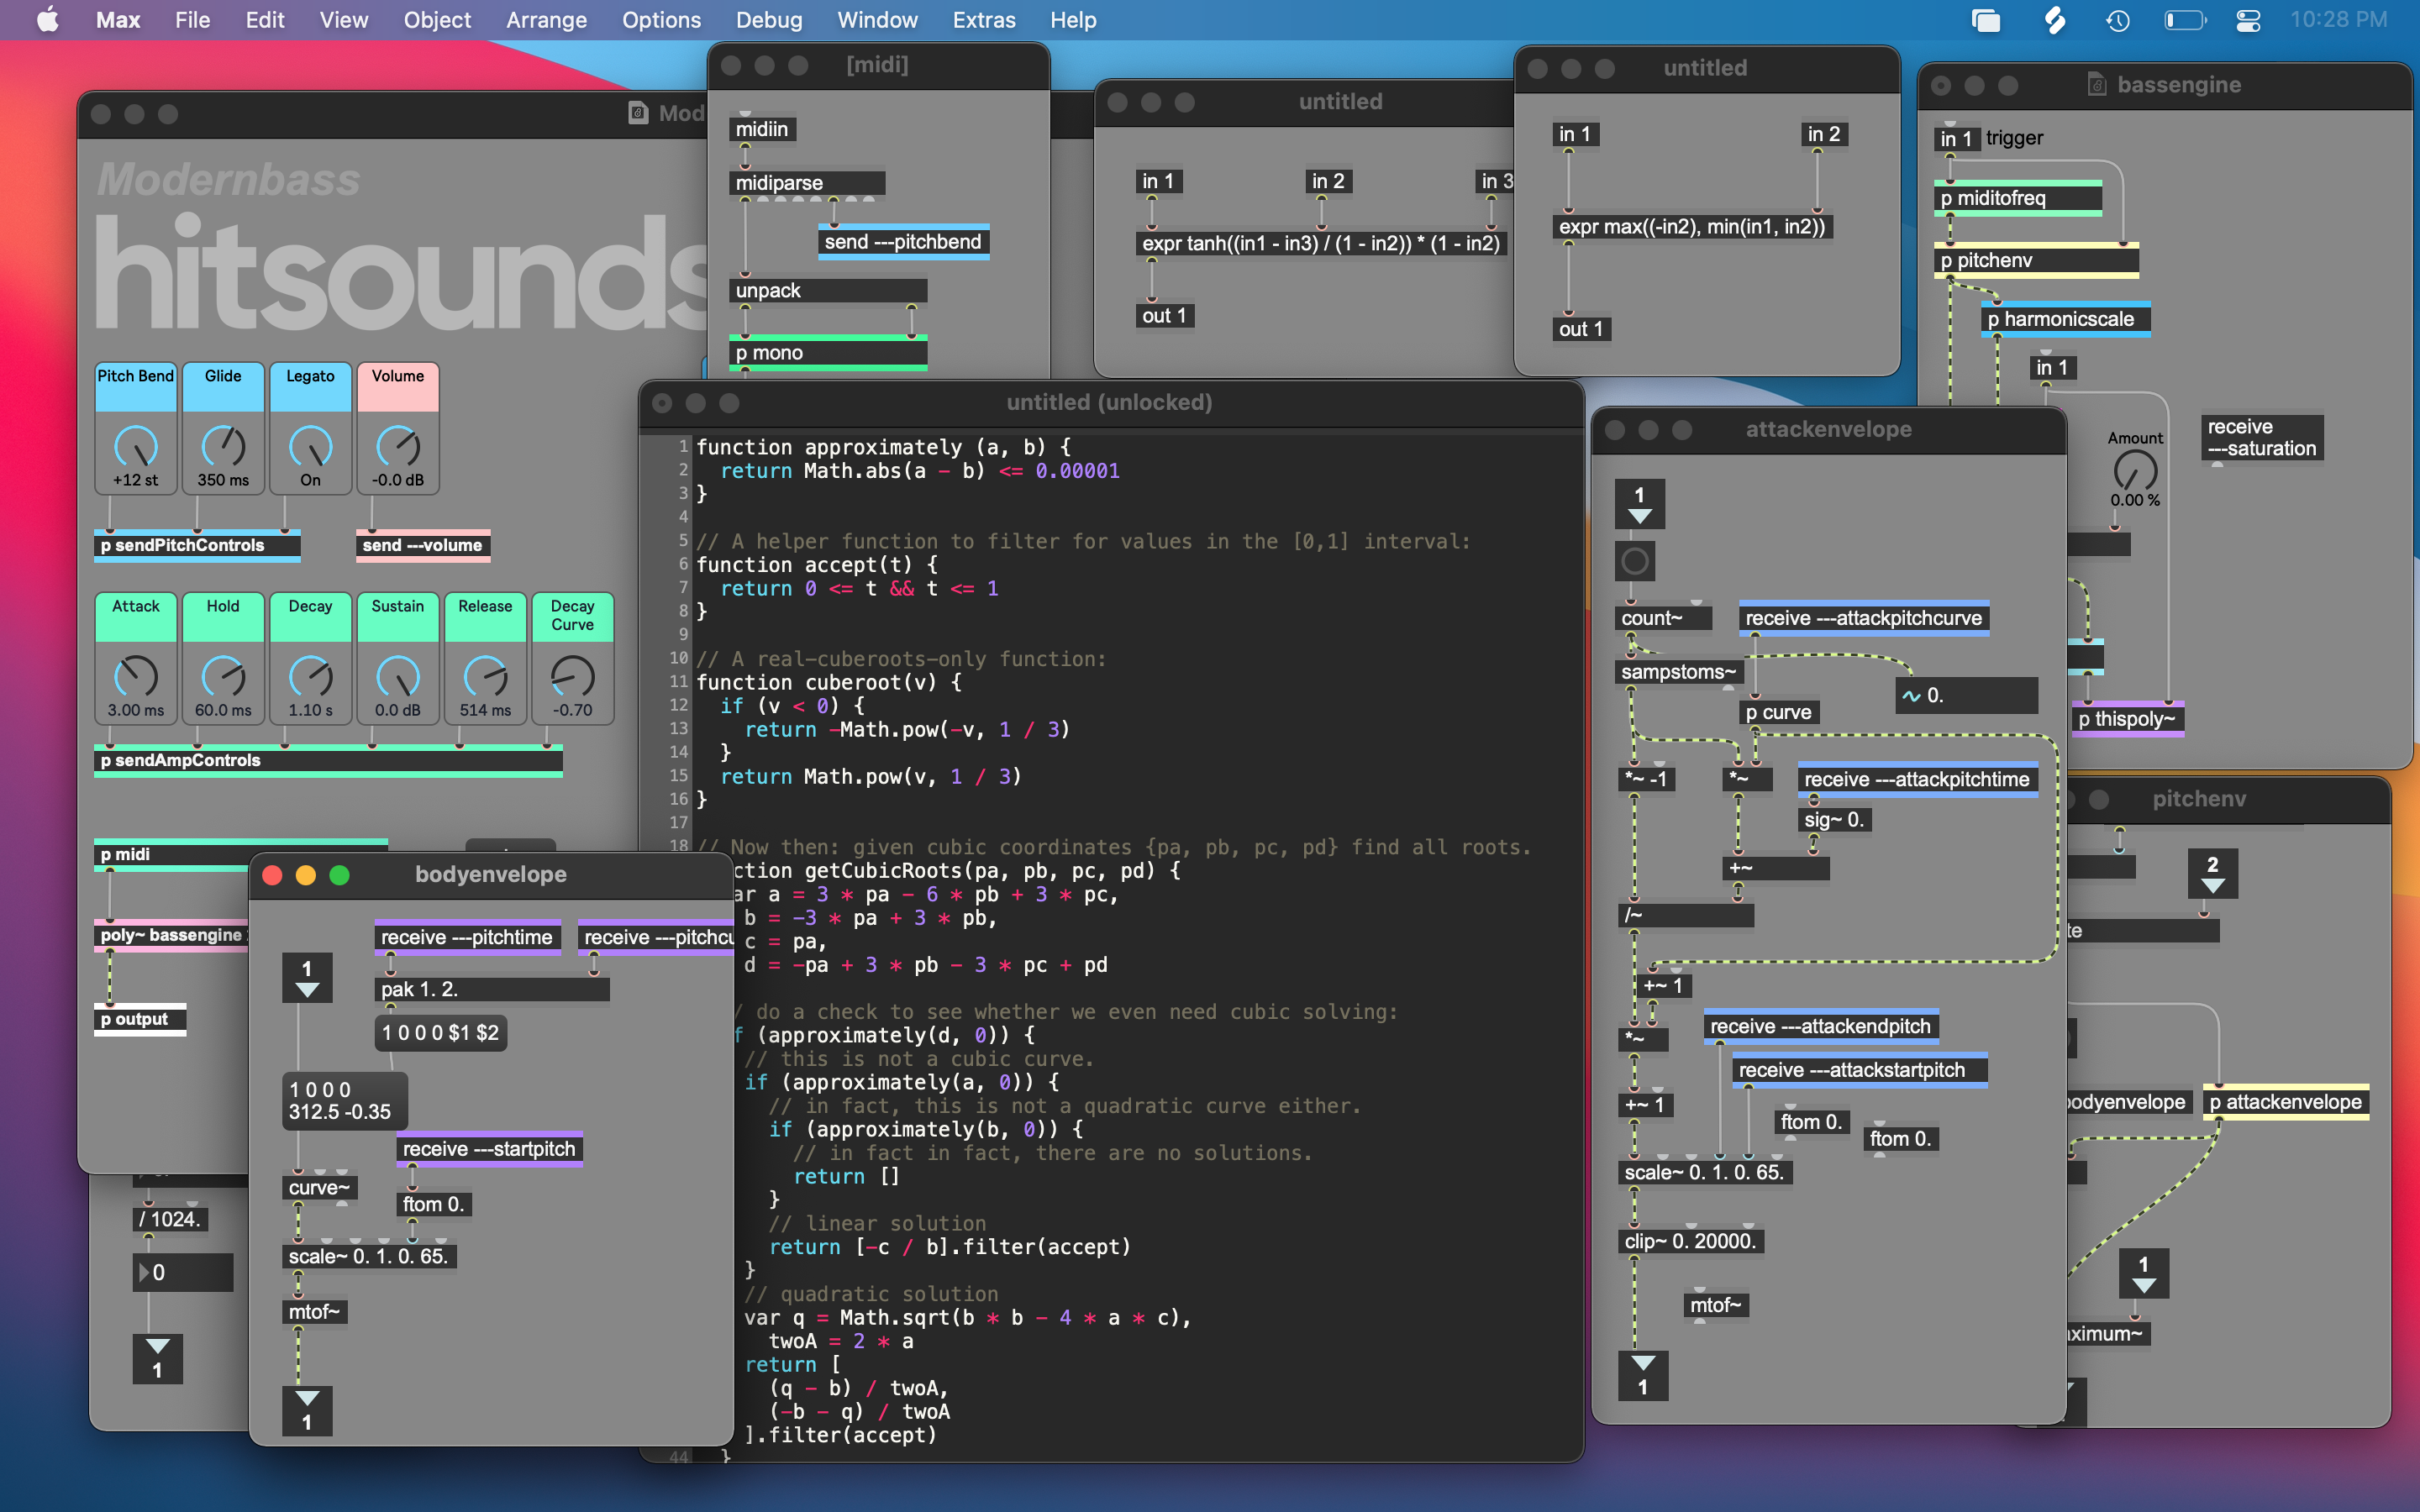Click inlet 1 arrow in attackenvelope window
This screenshot has height=1512, width=2420.
coord(1639,503)
